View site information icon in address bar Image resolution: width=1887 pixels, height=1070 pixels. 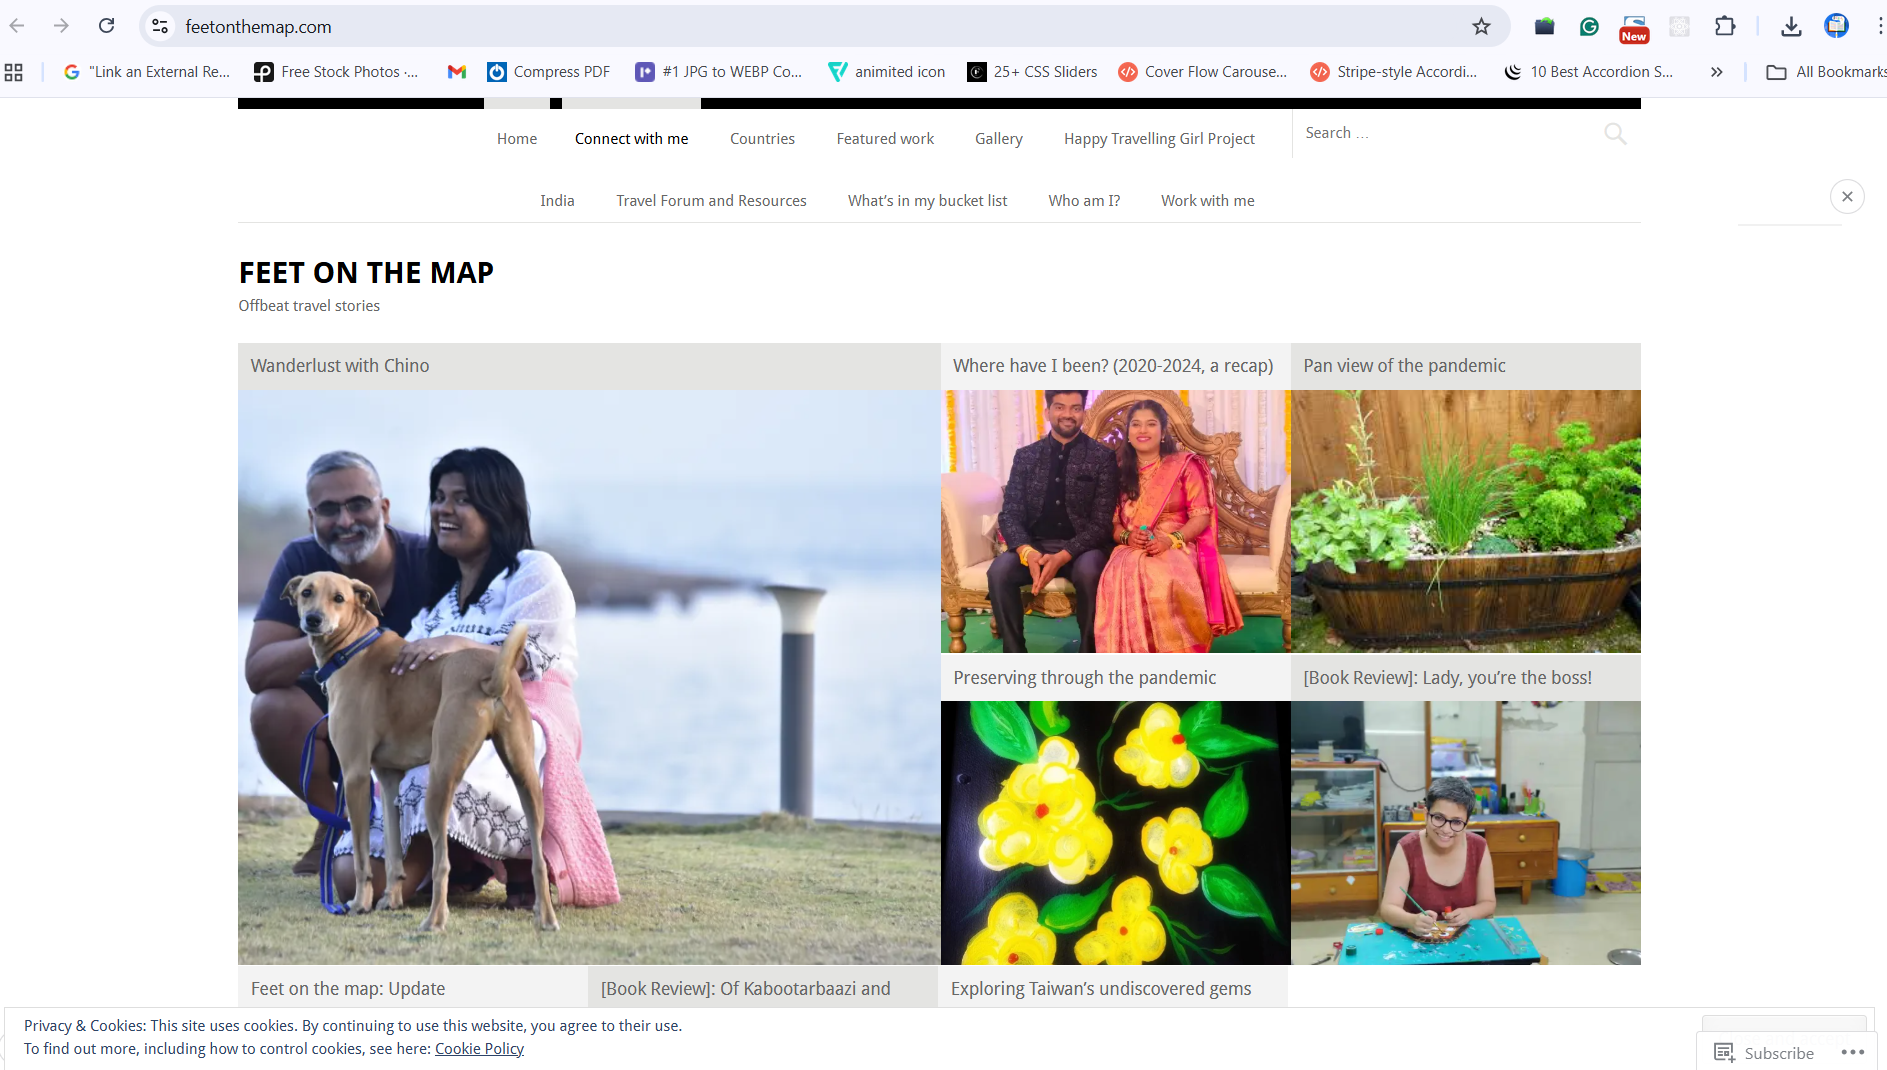pos(160,26)
